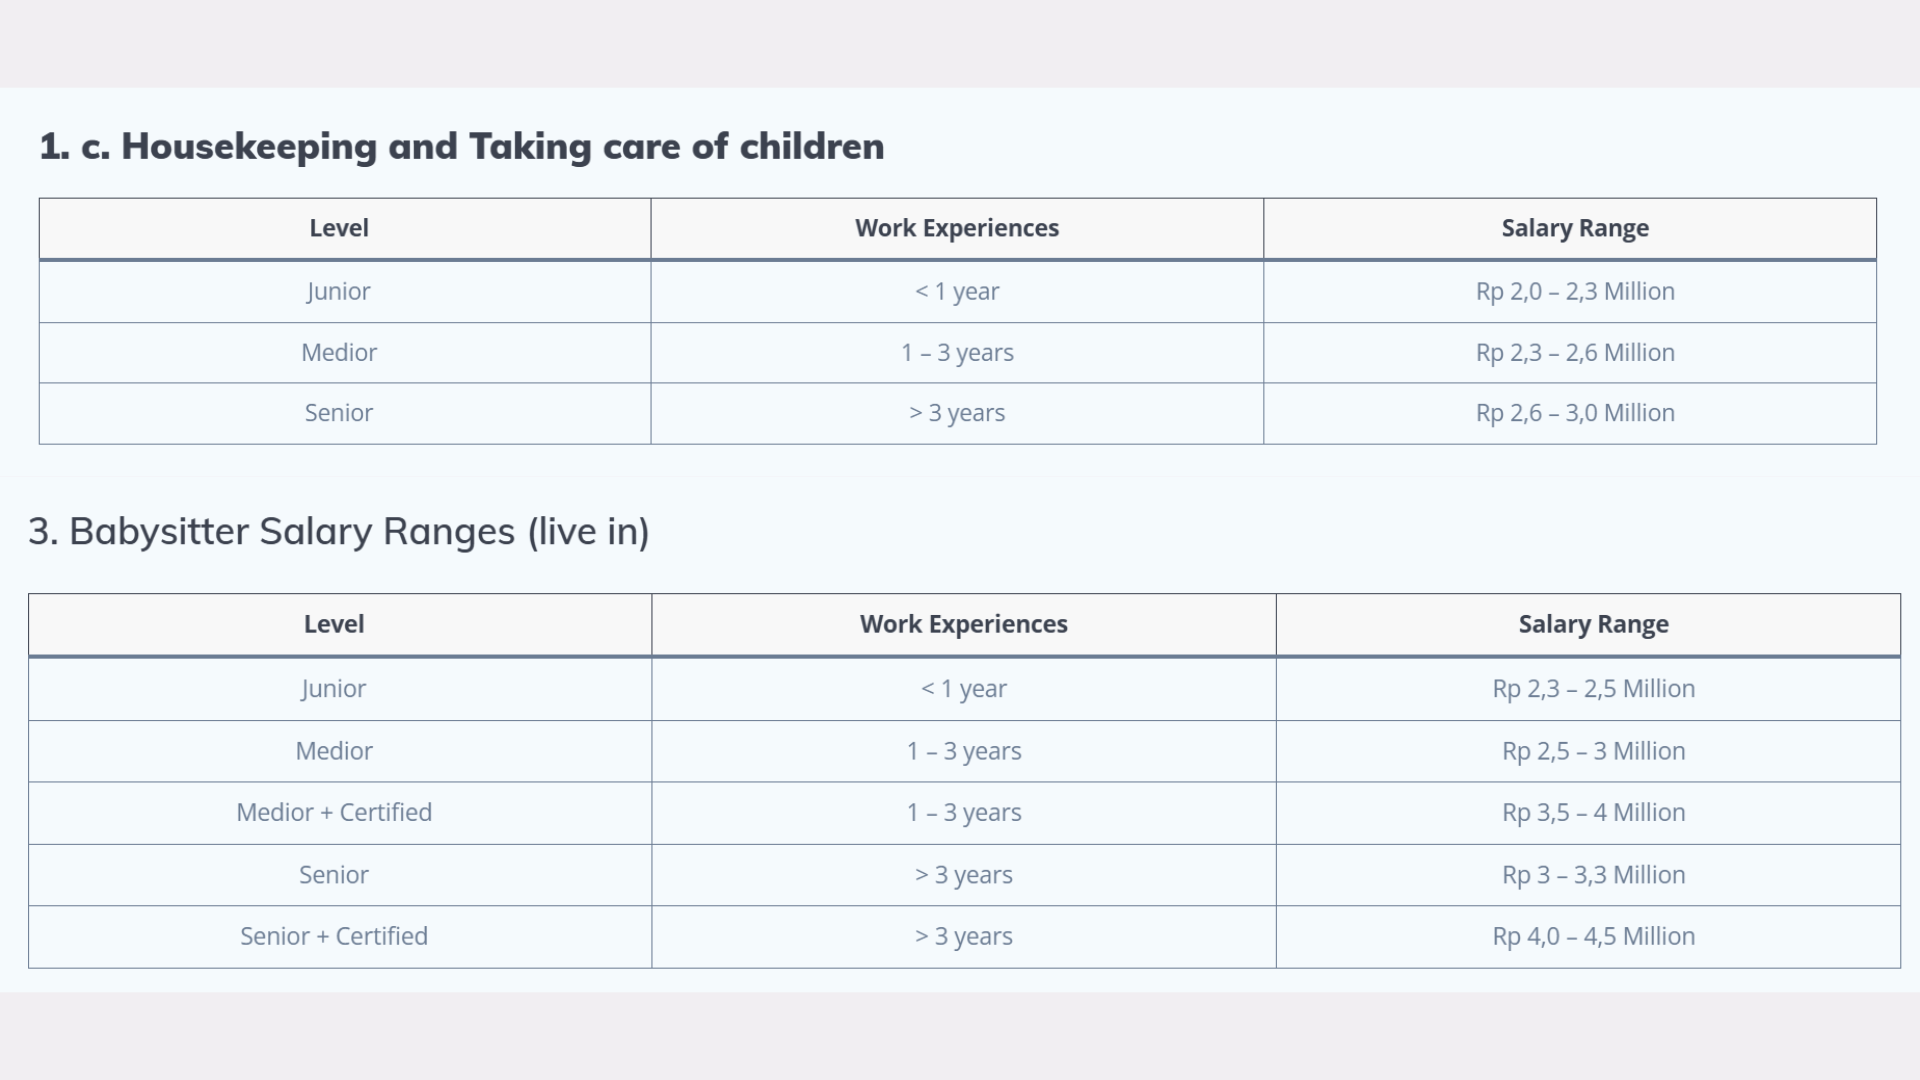Select the Salary Range header in the Babysitter table
Image resolution: width=1920 pixels, height=1080 pixels.
tap(1593, 624)
